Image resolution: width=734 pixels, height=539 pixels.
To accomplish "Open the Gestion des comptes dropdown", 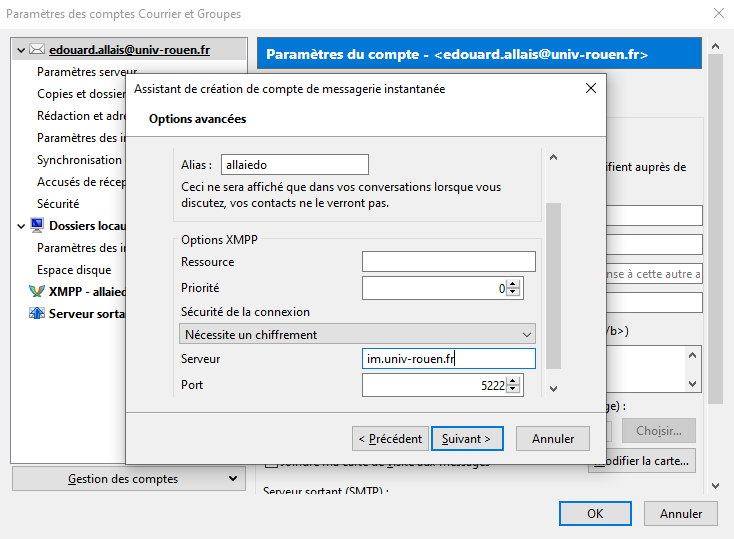I will click(127, 479).
